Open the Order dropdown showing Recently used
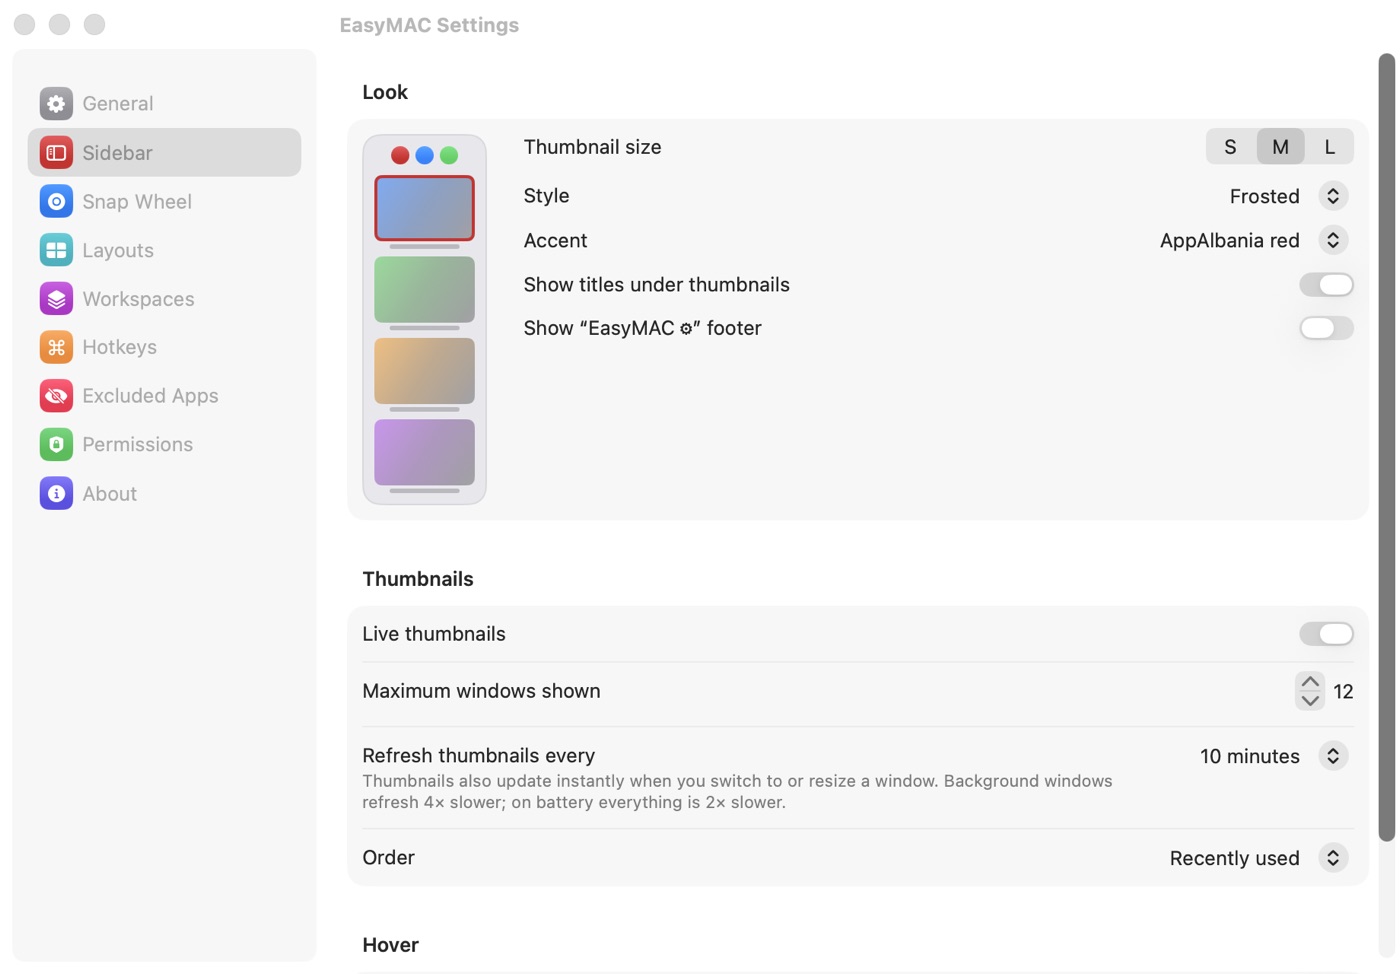 point(1259,858)
